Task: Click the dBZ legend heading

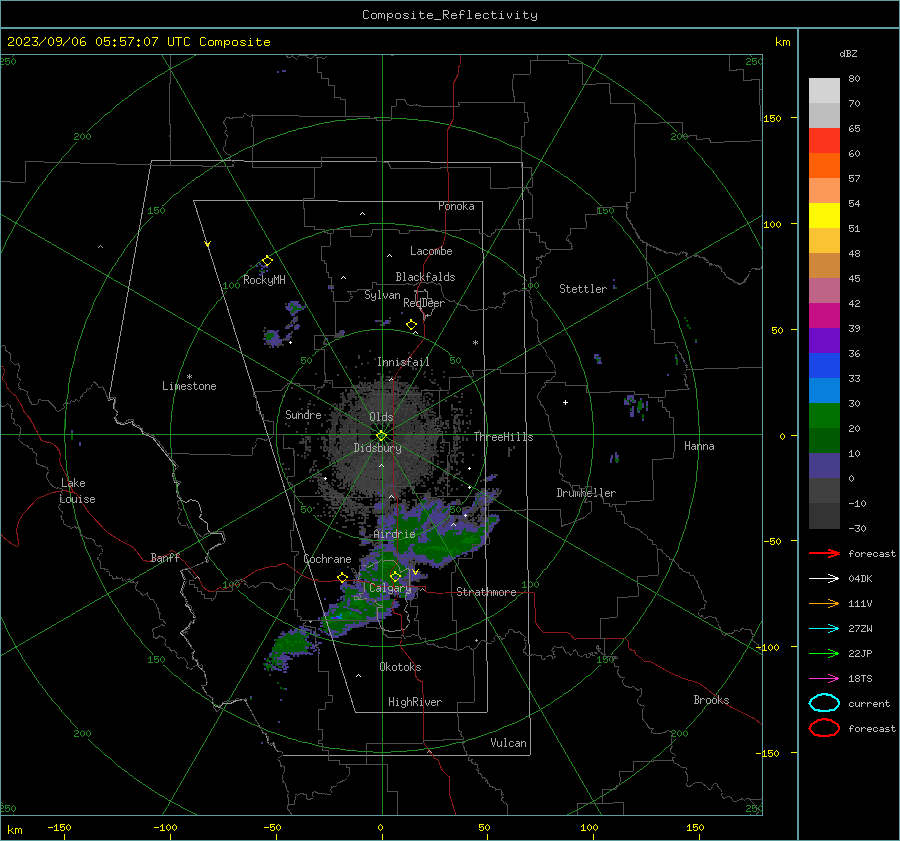Action: 848,53
